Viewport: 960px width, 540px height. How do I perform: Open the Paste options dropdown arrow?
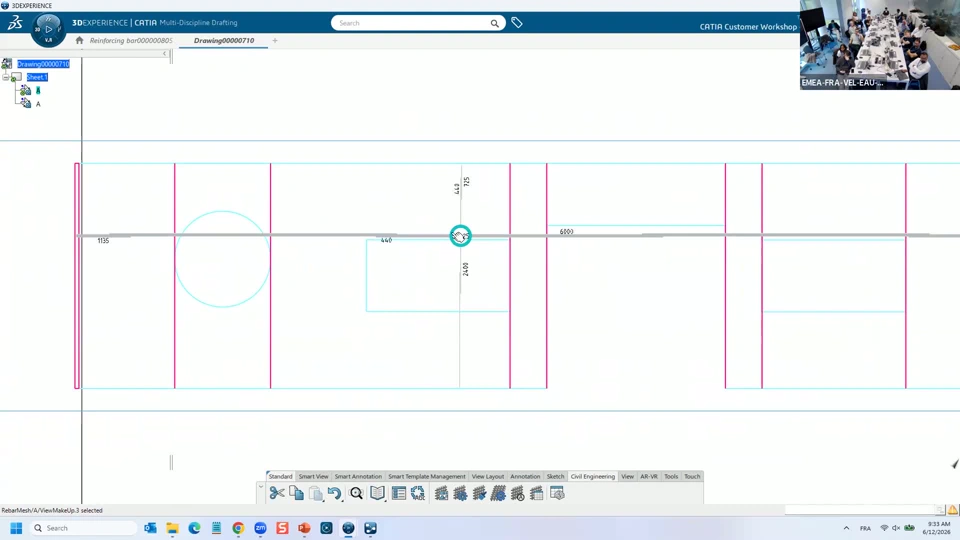[x=323, y=499]
